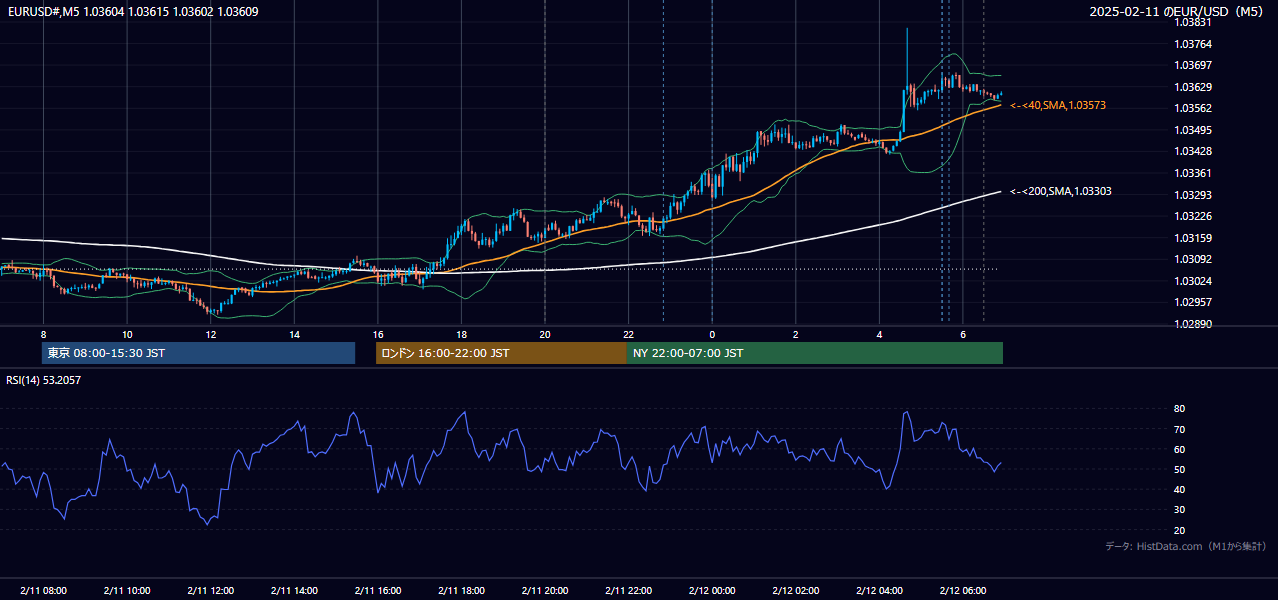The height and width of the screenshot is (600, 1278).
Task: Click the price axis label 1.03024
Action: (x=1192, y=281)
